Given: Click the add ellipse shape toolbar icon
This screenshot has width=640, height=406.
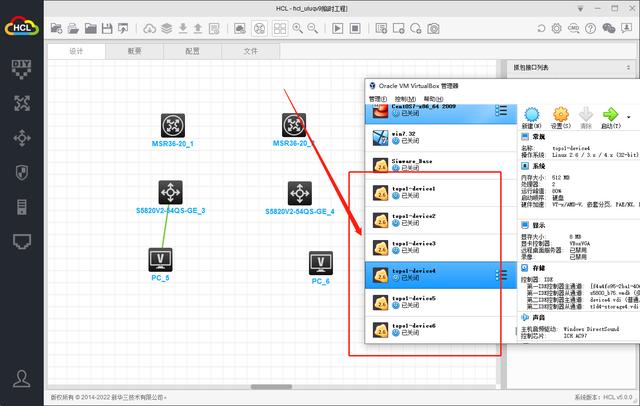Looking at the screenshot, I should pos(416,29).
